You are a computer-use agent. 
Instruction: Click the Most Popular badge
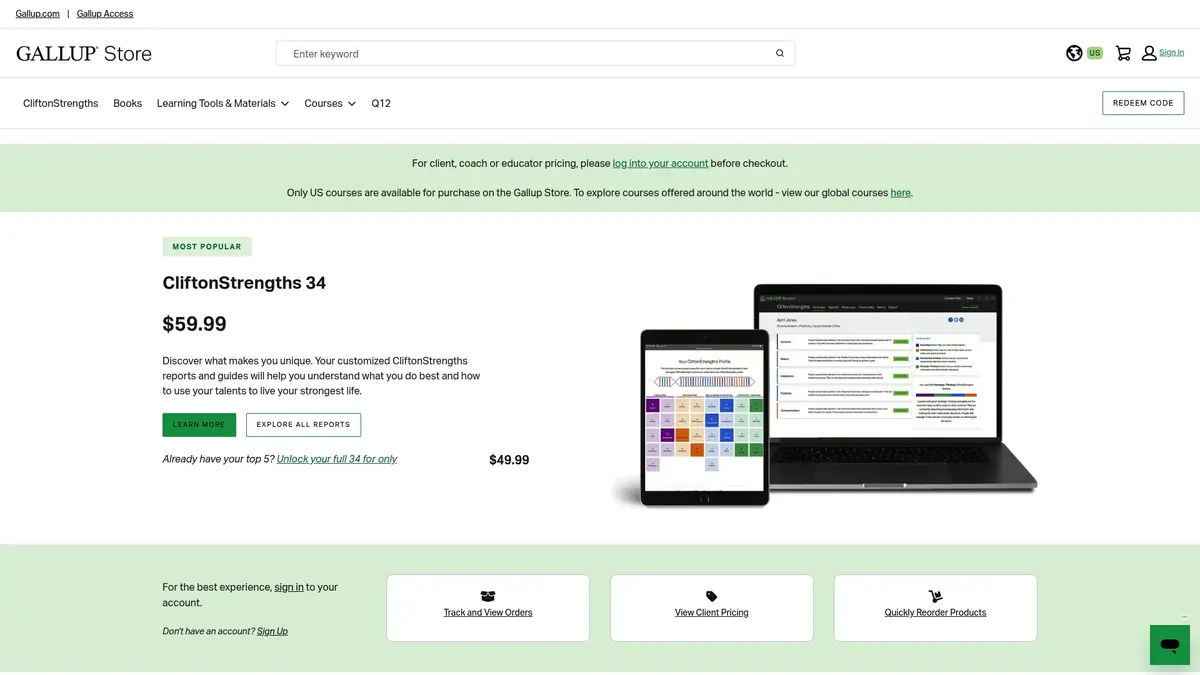pos(207,247)
